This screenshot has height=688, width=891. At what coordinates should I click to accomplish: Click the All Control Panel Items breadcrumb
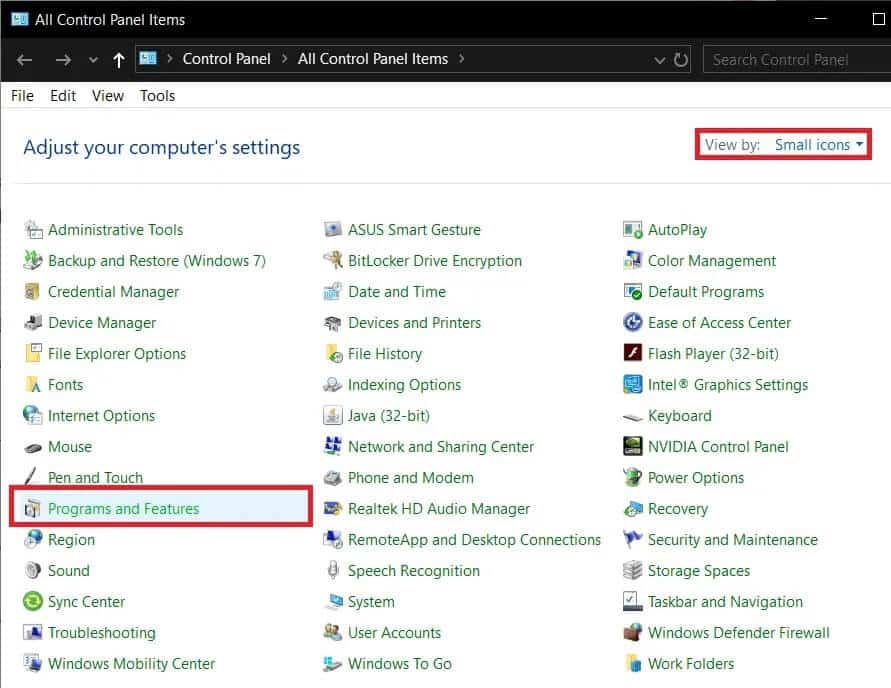[x=373, y=59]
